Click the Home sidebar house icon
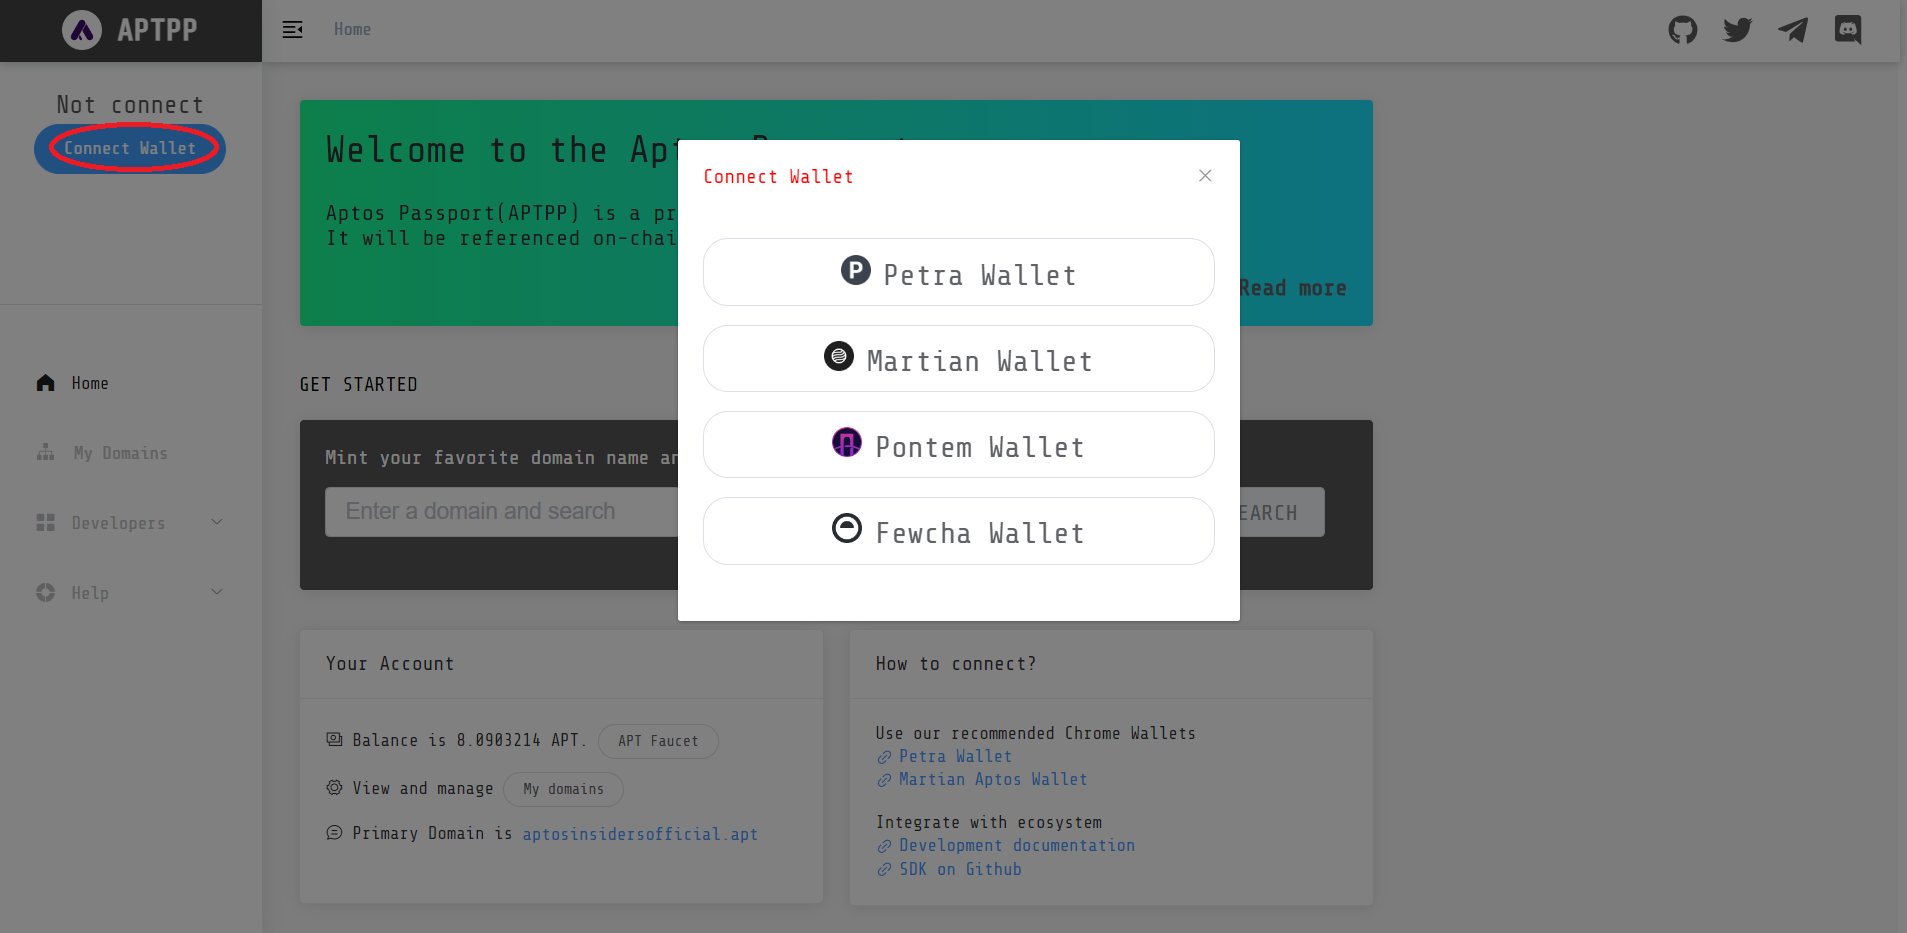Image resolution: width=1907 pixels, height=933 pixels. click(46, 383)
